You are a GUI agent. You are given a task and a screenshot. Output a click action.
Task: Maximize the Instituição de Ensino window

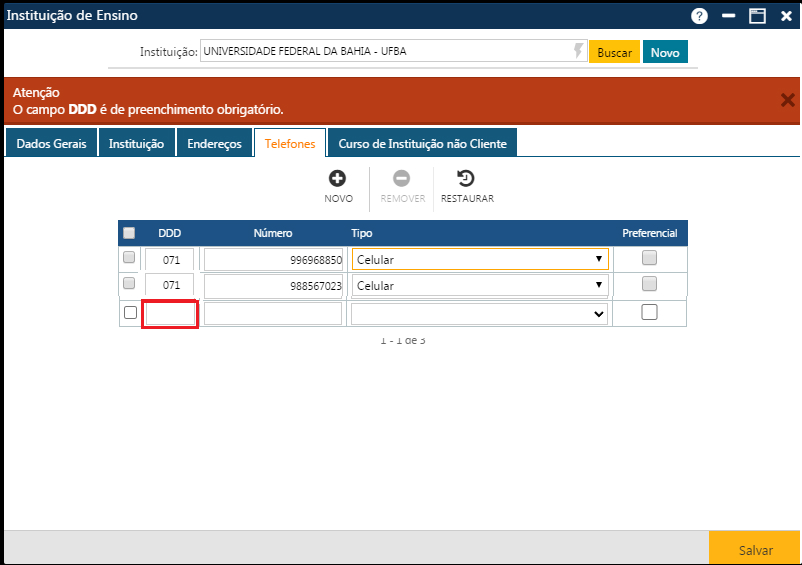click(757, 16)
